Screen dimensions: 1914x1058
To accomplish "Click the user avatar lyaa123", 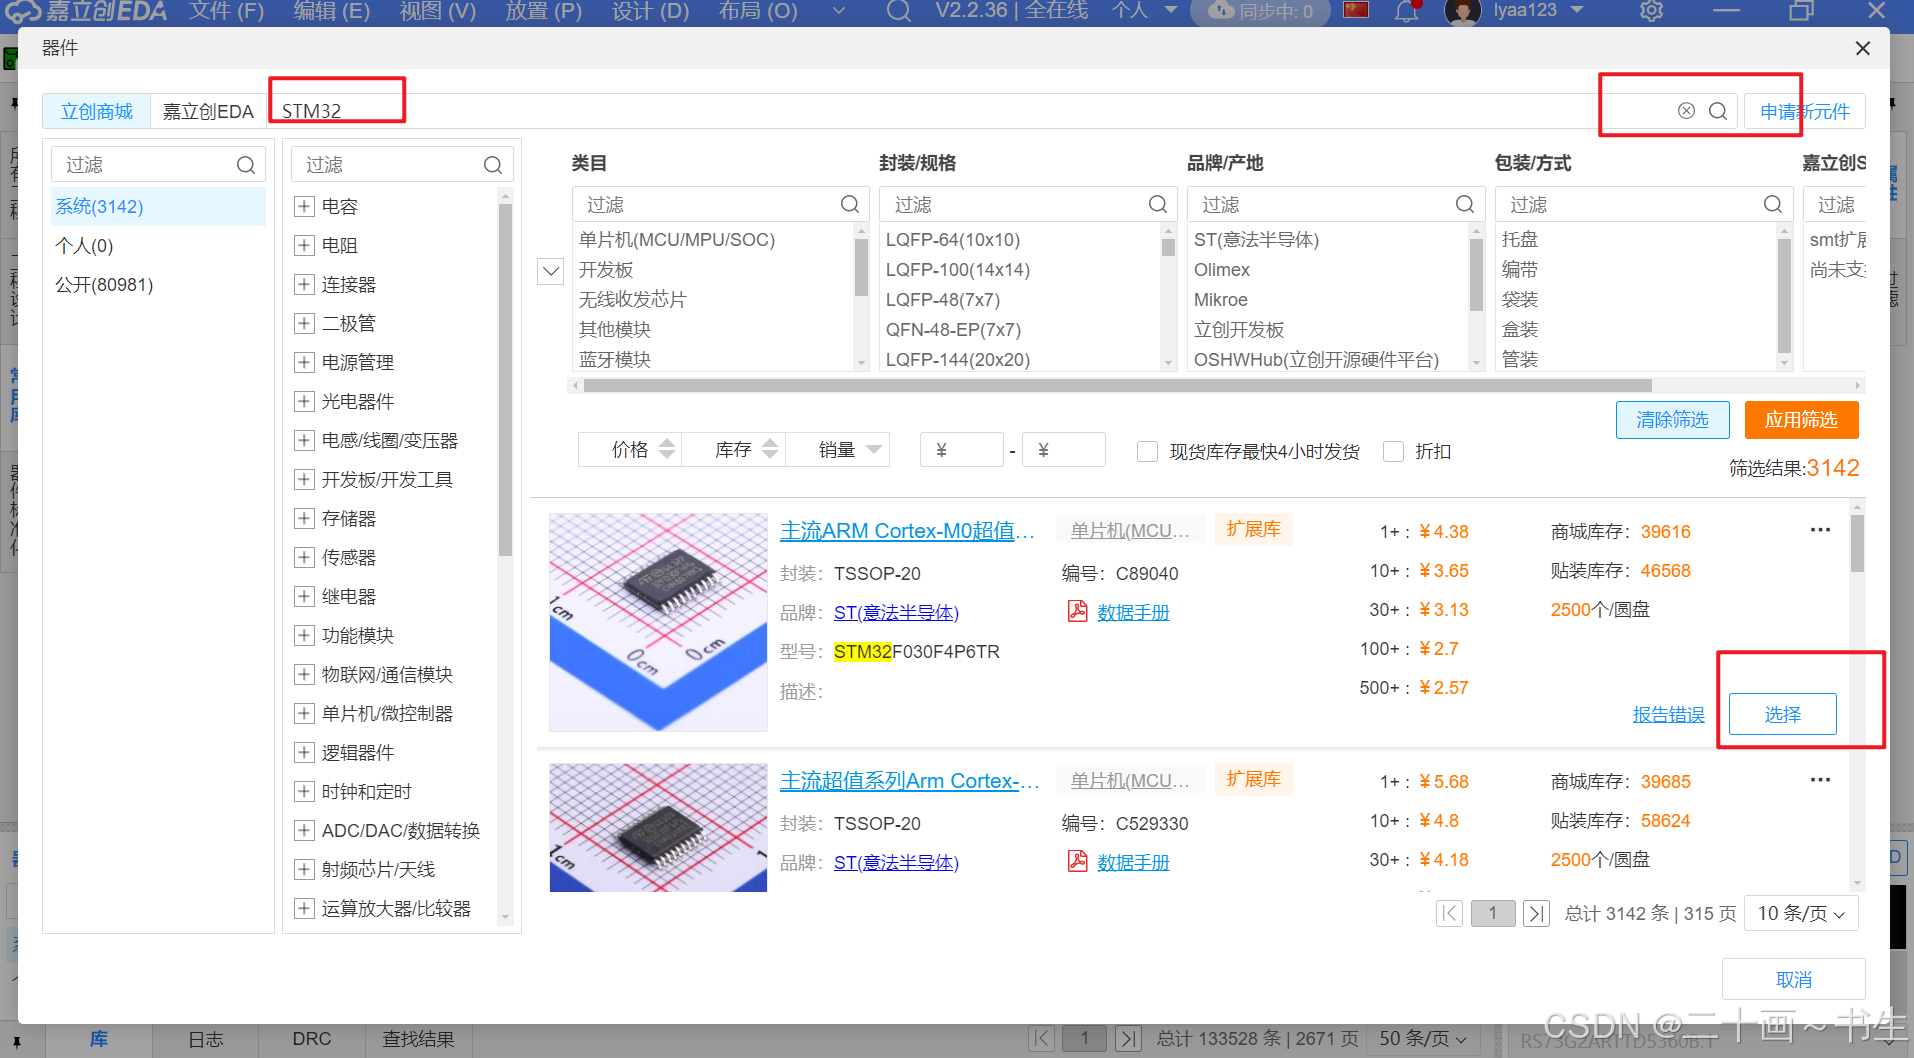I will click(x=1462, y=11).
